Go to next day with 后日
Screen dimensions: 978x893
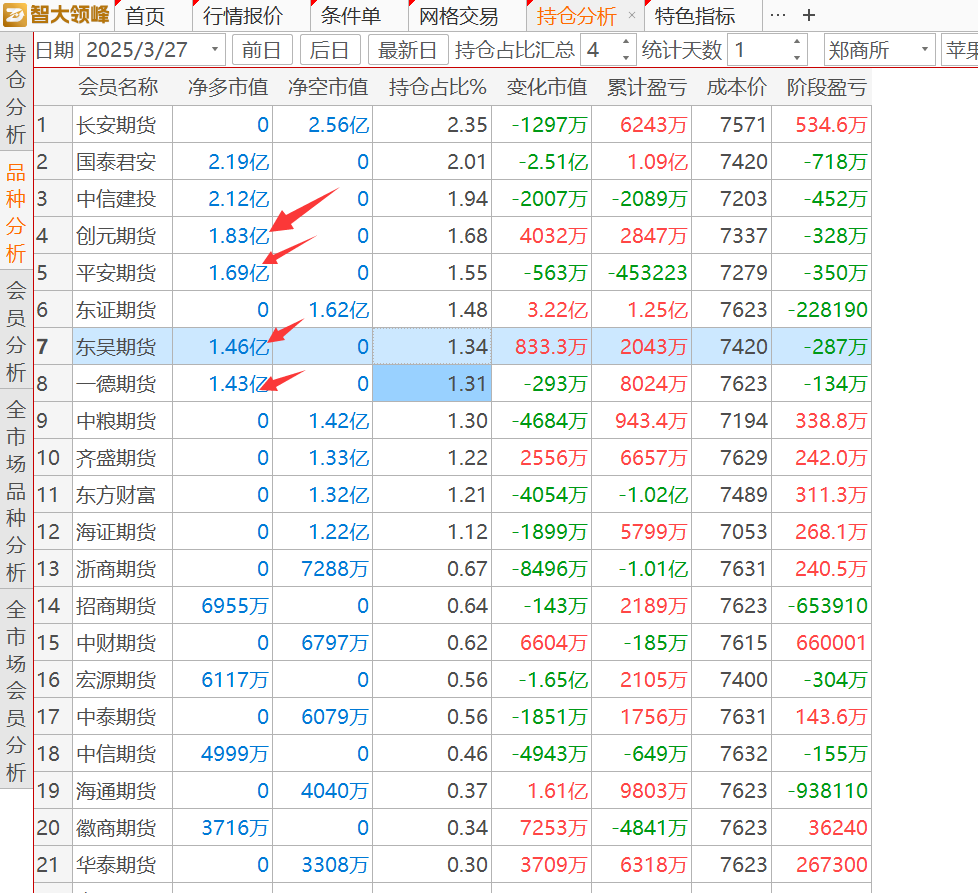[x=329, y=50]
